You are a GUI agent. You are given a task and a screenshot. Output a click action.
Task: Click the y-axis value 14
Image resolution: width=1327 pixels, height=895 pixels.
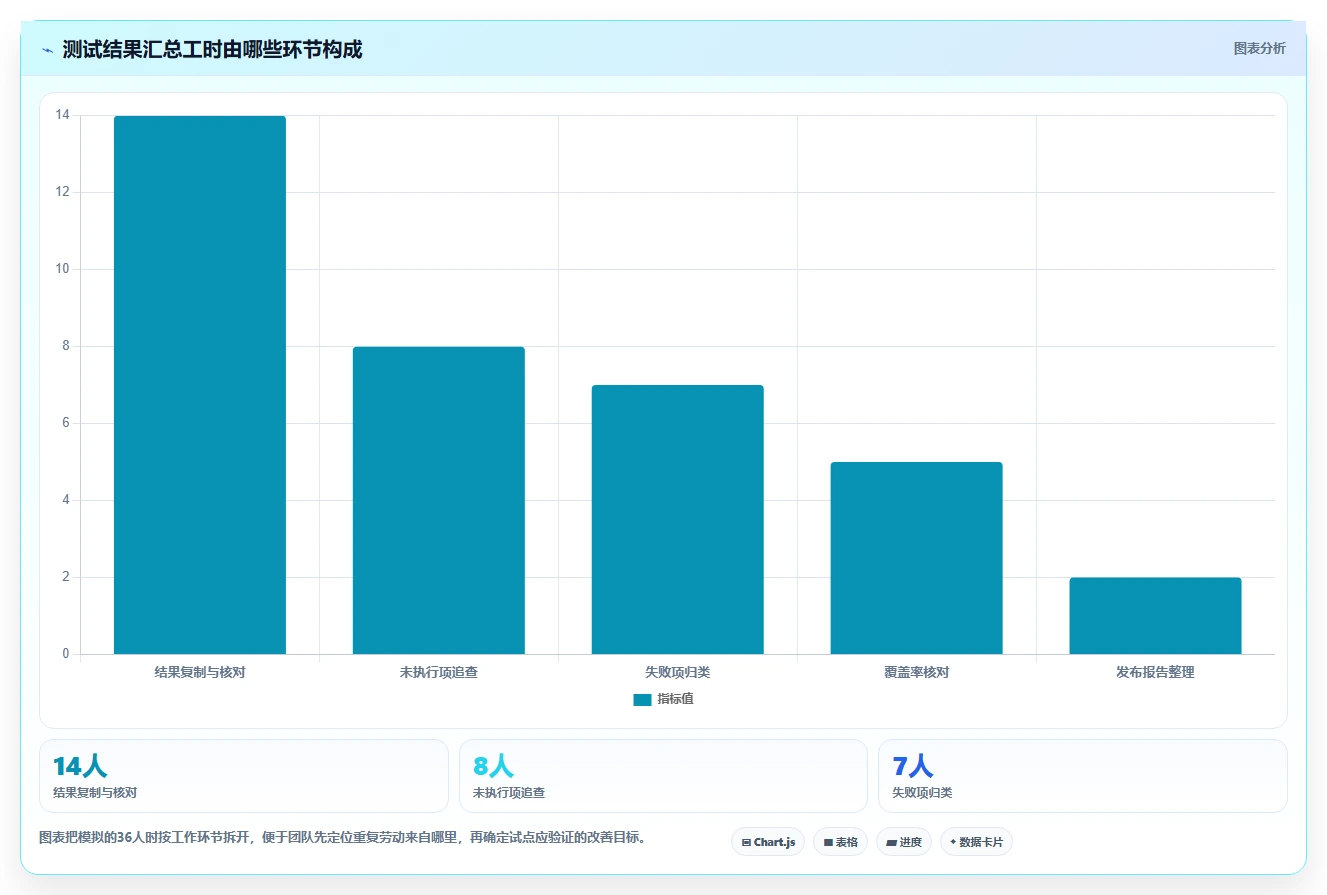63,116
